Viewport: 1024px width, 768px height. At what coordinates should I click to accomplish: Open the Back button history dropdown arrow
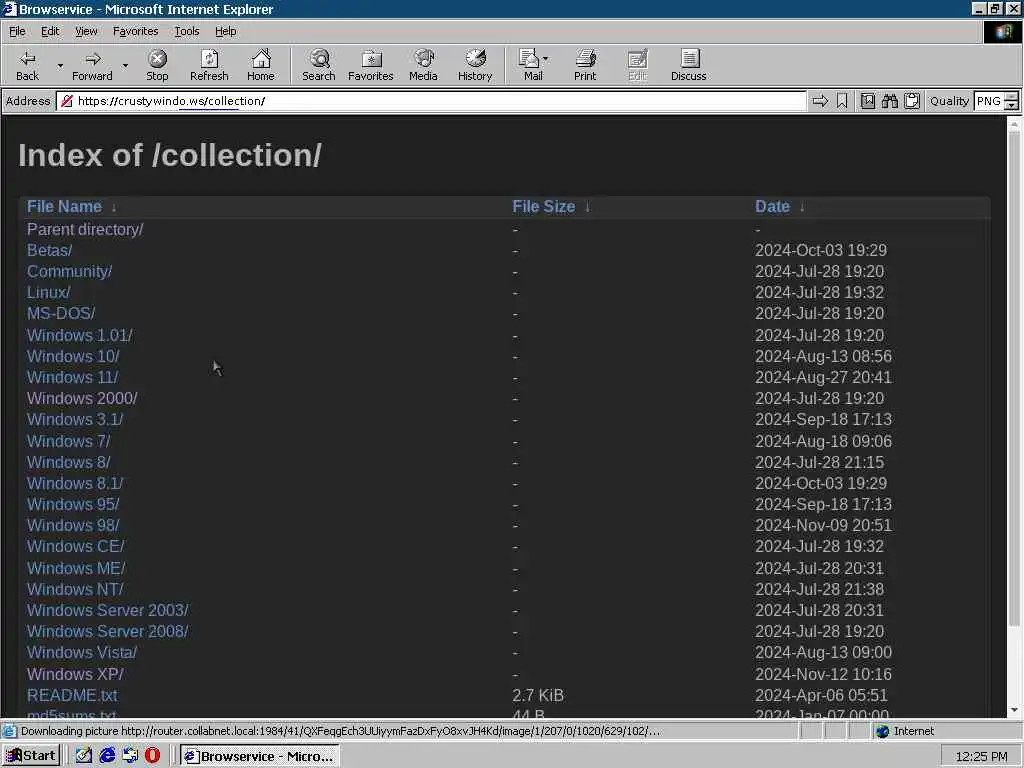60,66
